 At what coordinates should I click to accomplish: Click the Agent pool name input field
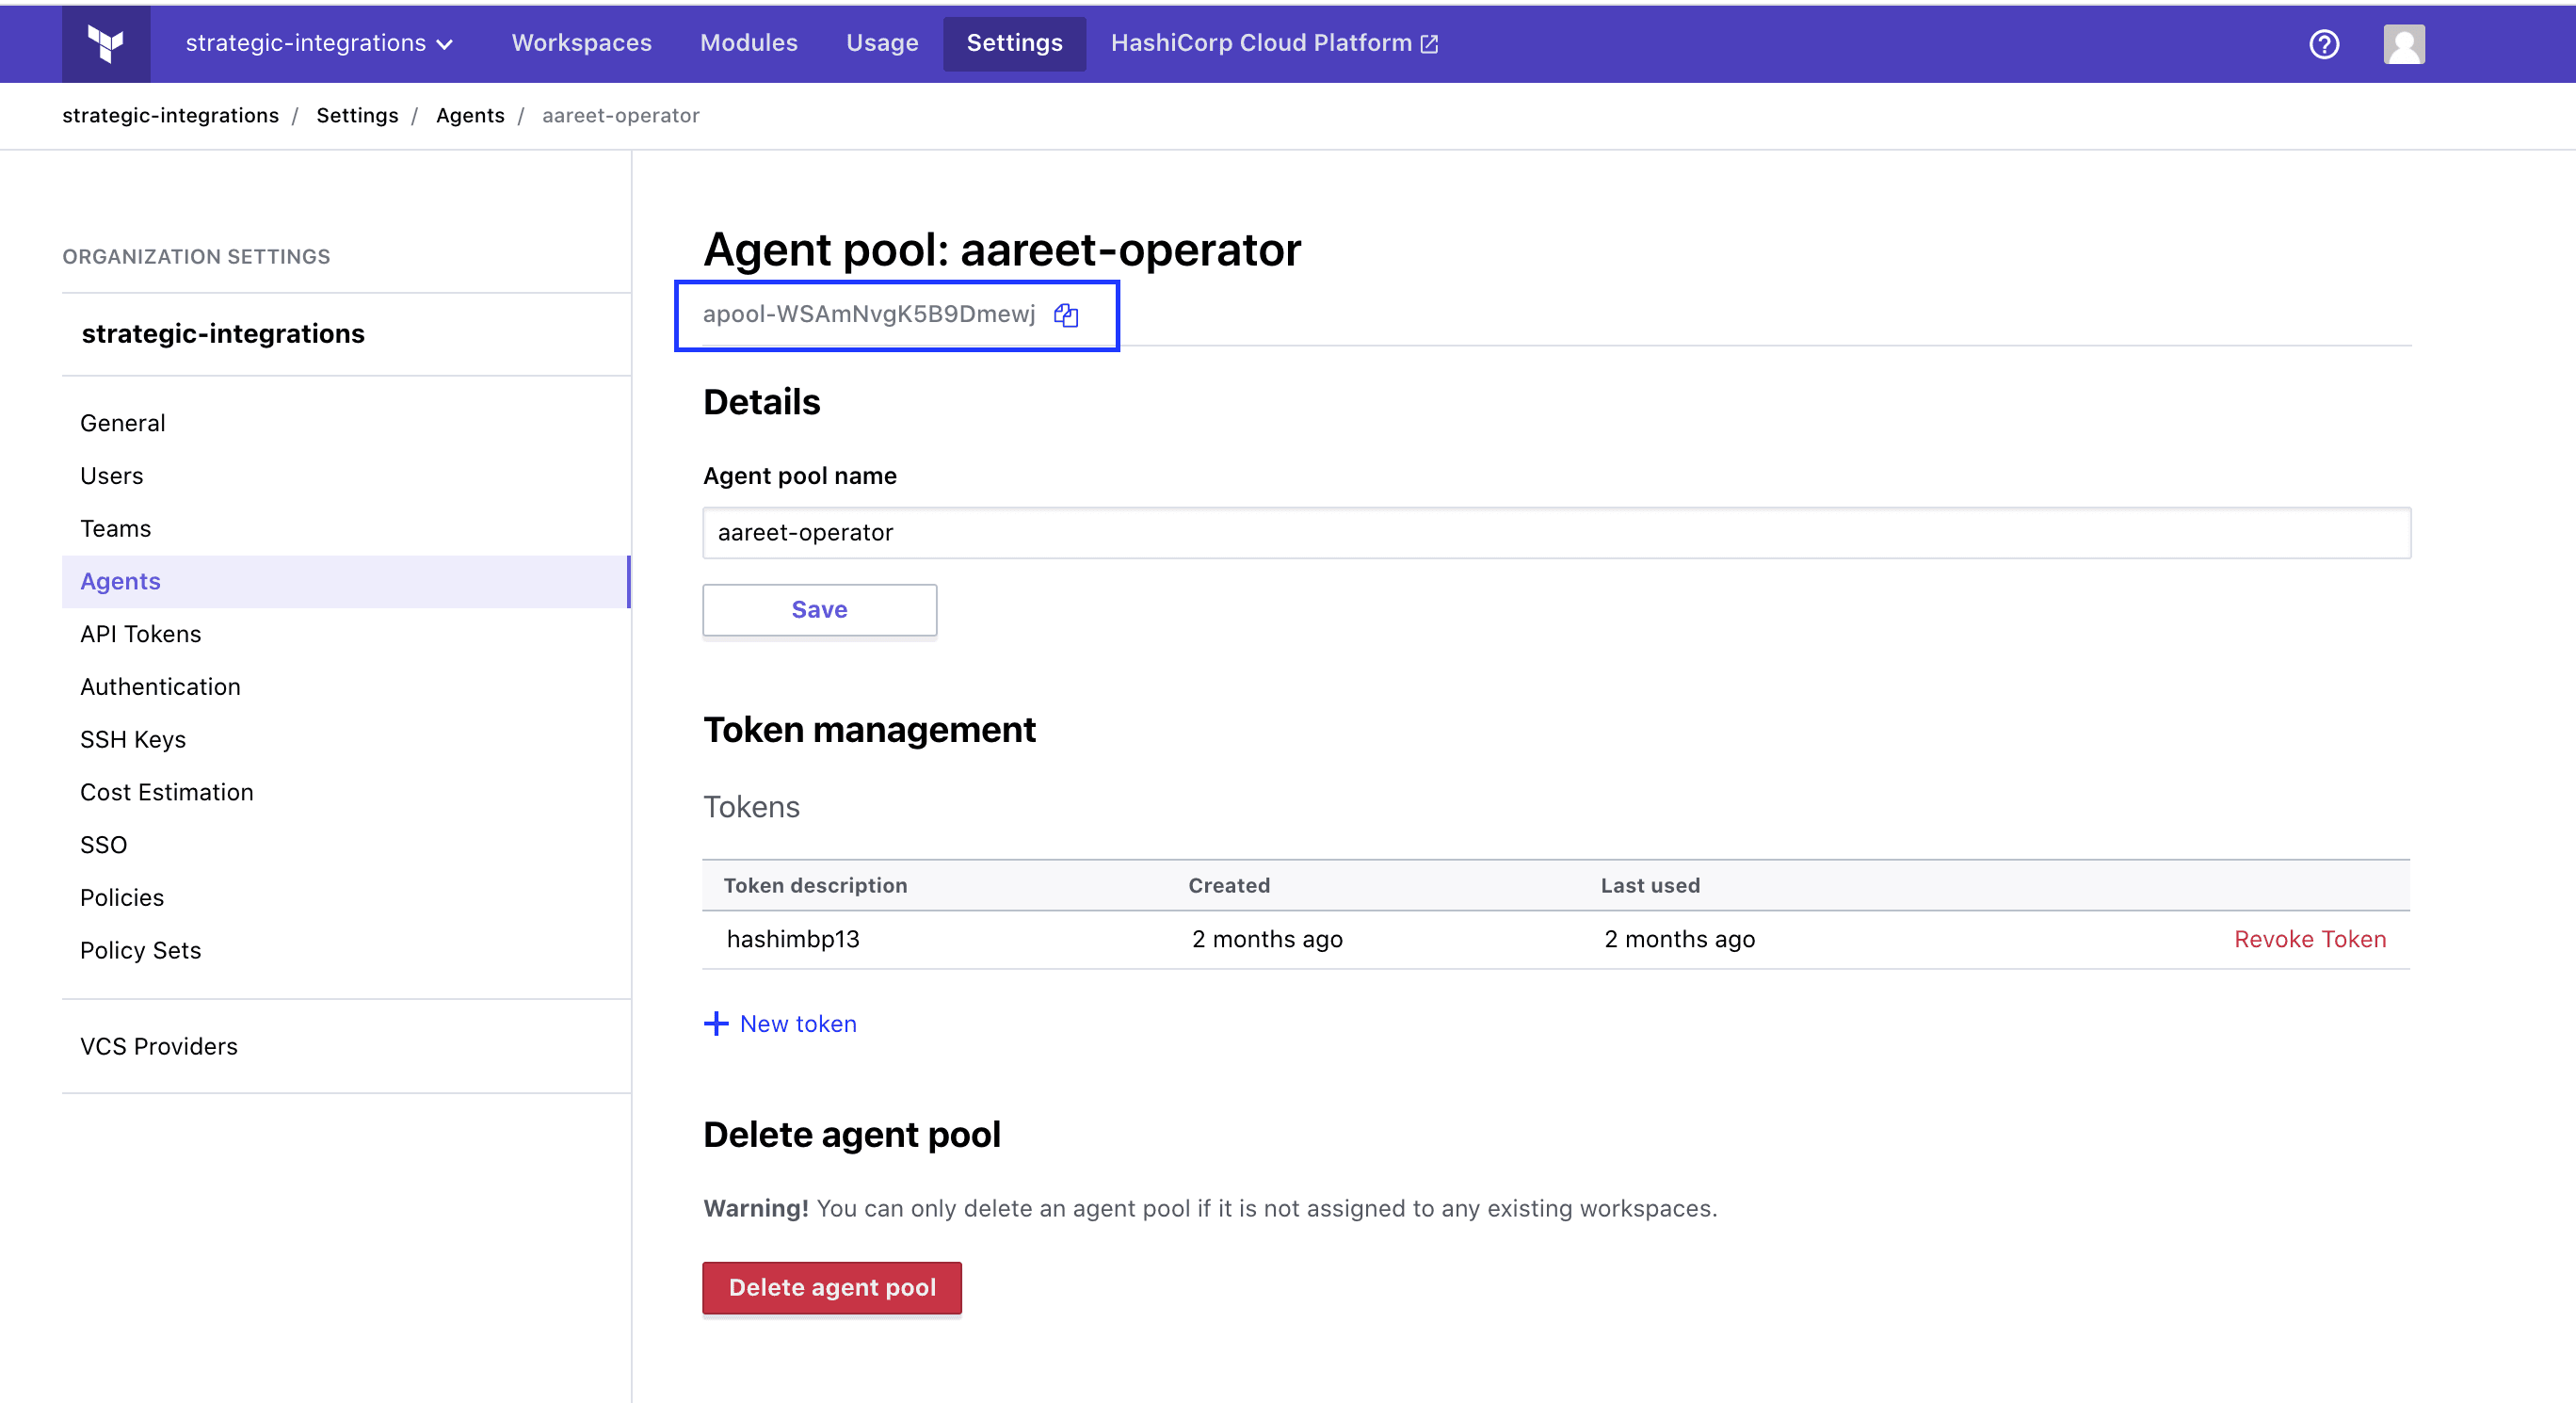pos(1555,532)
